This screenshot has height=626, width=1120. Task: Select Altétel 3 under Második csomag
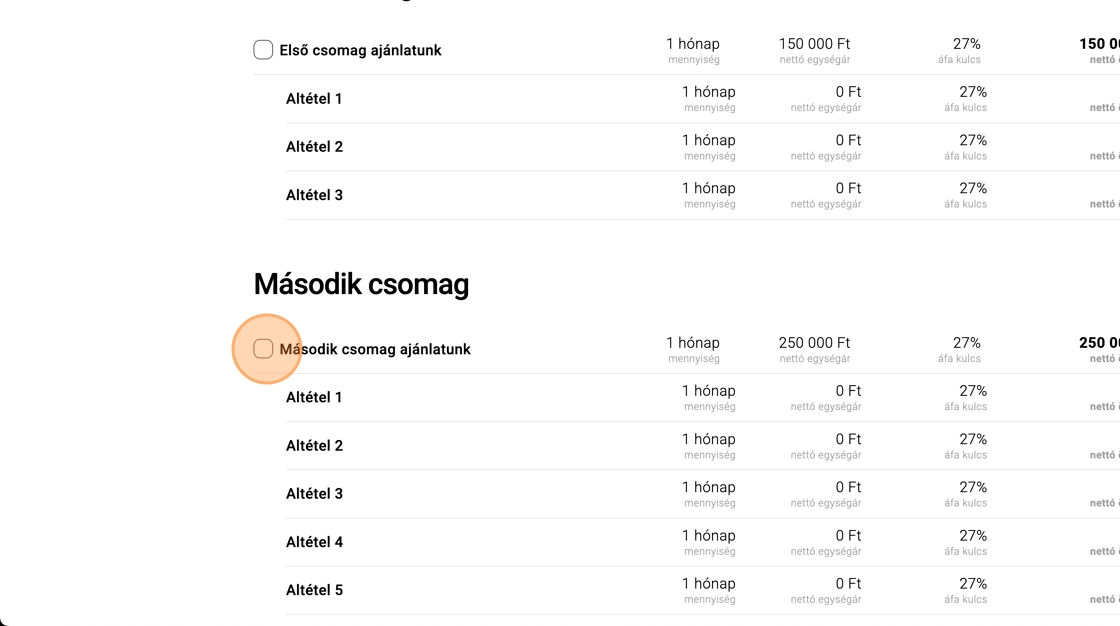[314, 494]
